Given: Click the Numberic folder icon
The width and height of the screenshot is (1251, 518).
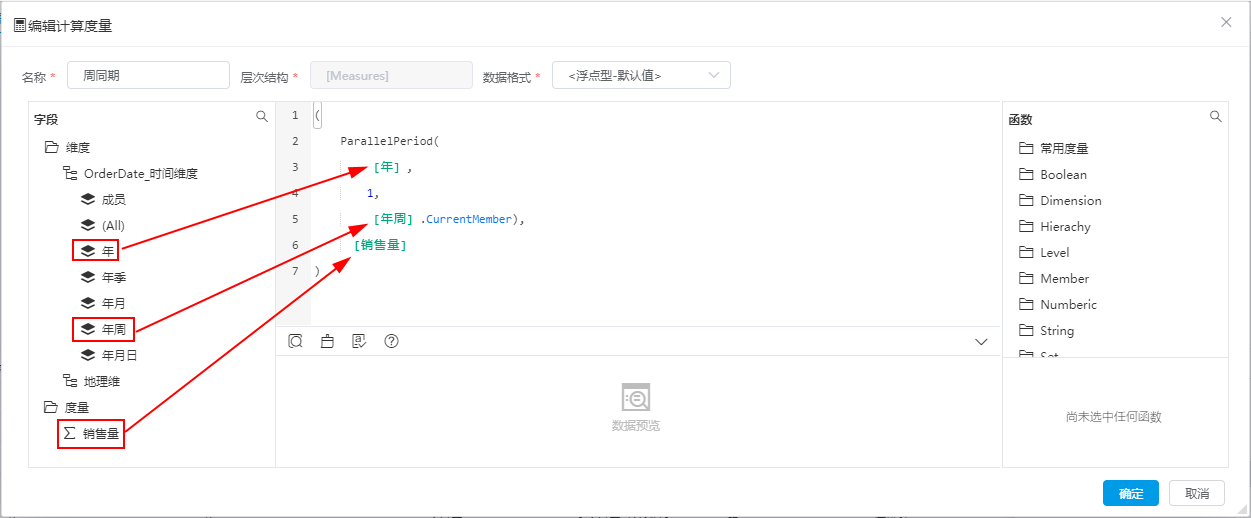Looking at the screenshot, I should 1025,304.
